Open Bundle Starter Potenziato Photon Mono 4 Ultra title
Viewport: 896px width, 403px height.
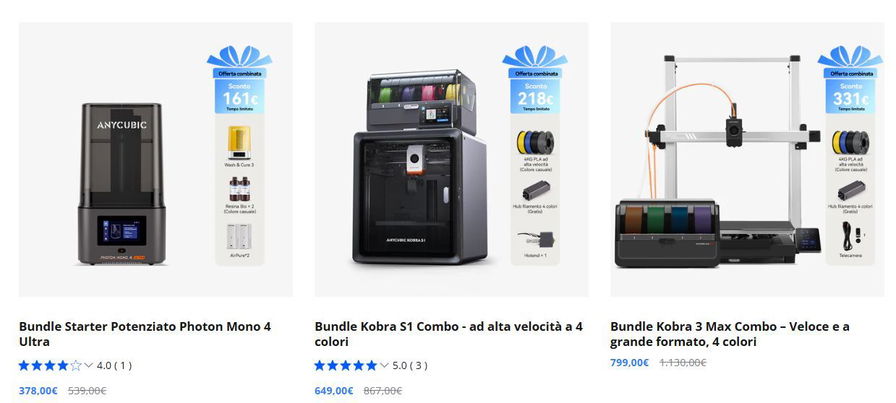145,334
